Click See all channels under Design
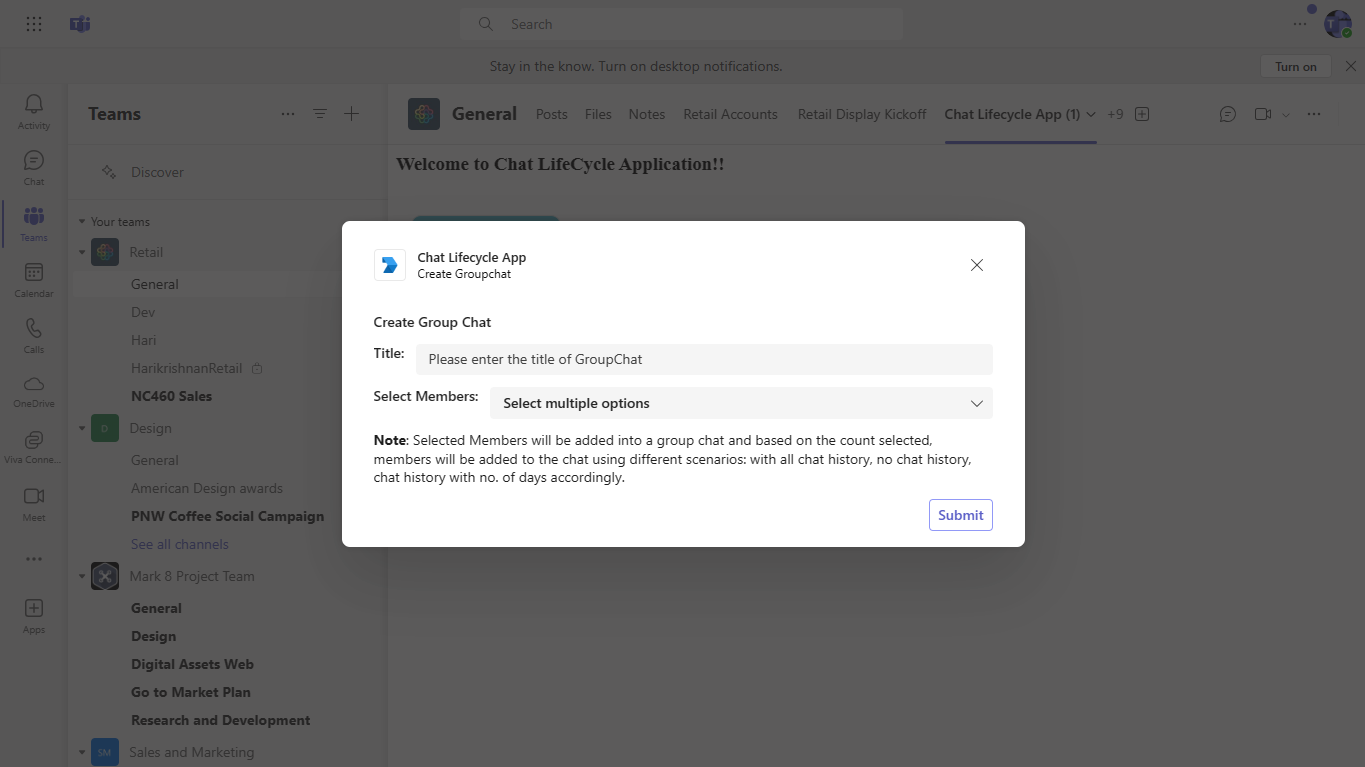The height and width of the screenshot is (767, 1365). coord(180,544)
